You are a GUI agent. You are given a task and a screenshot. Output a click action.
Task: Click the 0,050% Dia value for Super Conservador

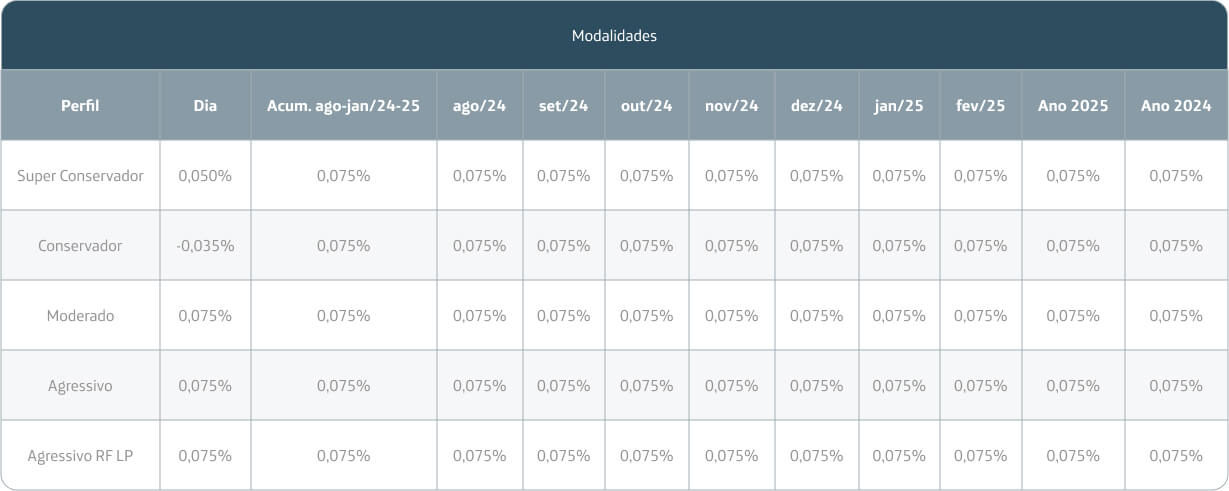tap(205, 175)
